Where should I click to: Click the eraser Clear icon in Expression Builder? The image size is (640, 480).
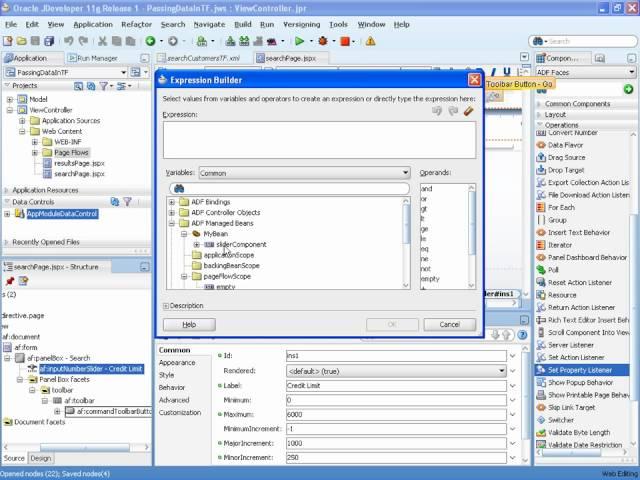469,111
